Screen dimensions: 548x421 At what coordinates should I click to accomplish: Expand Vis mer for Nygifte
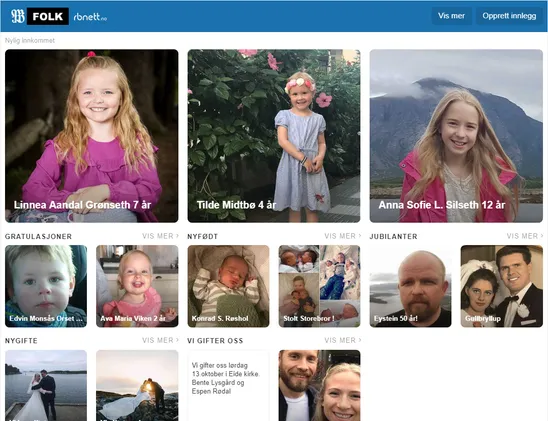[x=160, y=340]
